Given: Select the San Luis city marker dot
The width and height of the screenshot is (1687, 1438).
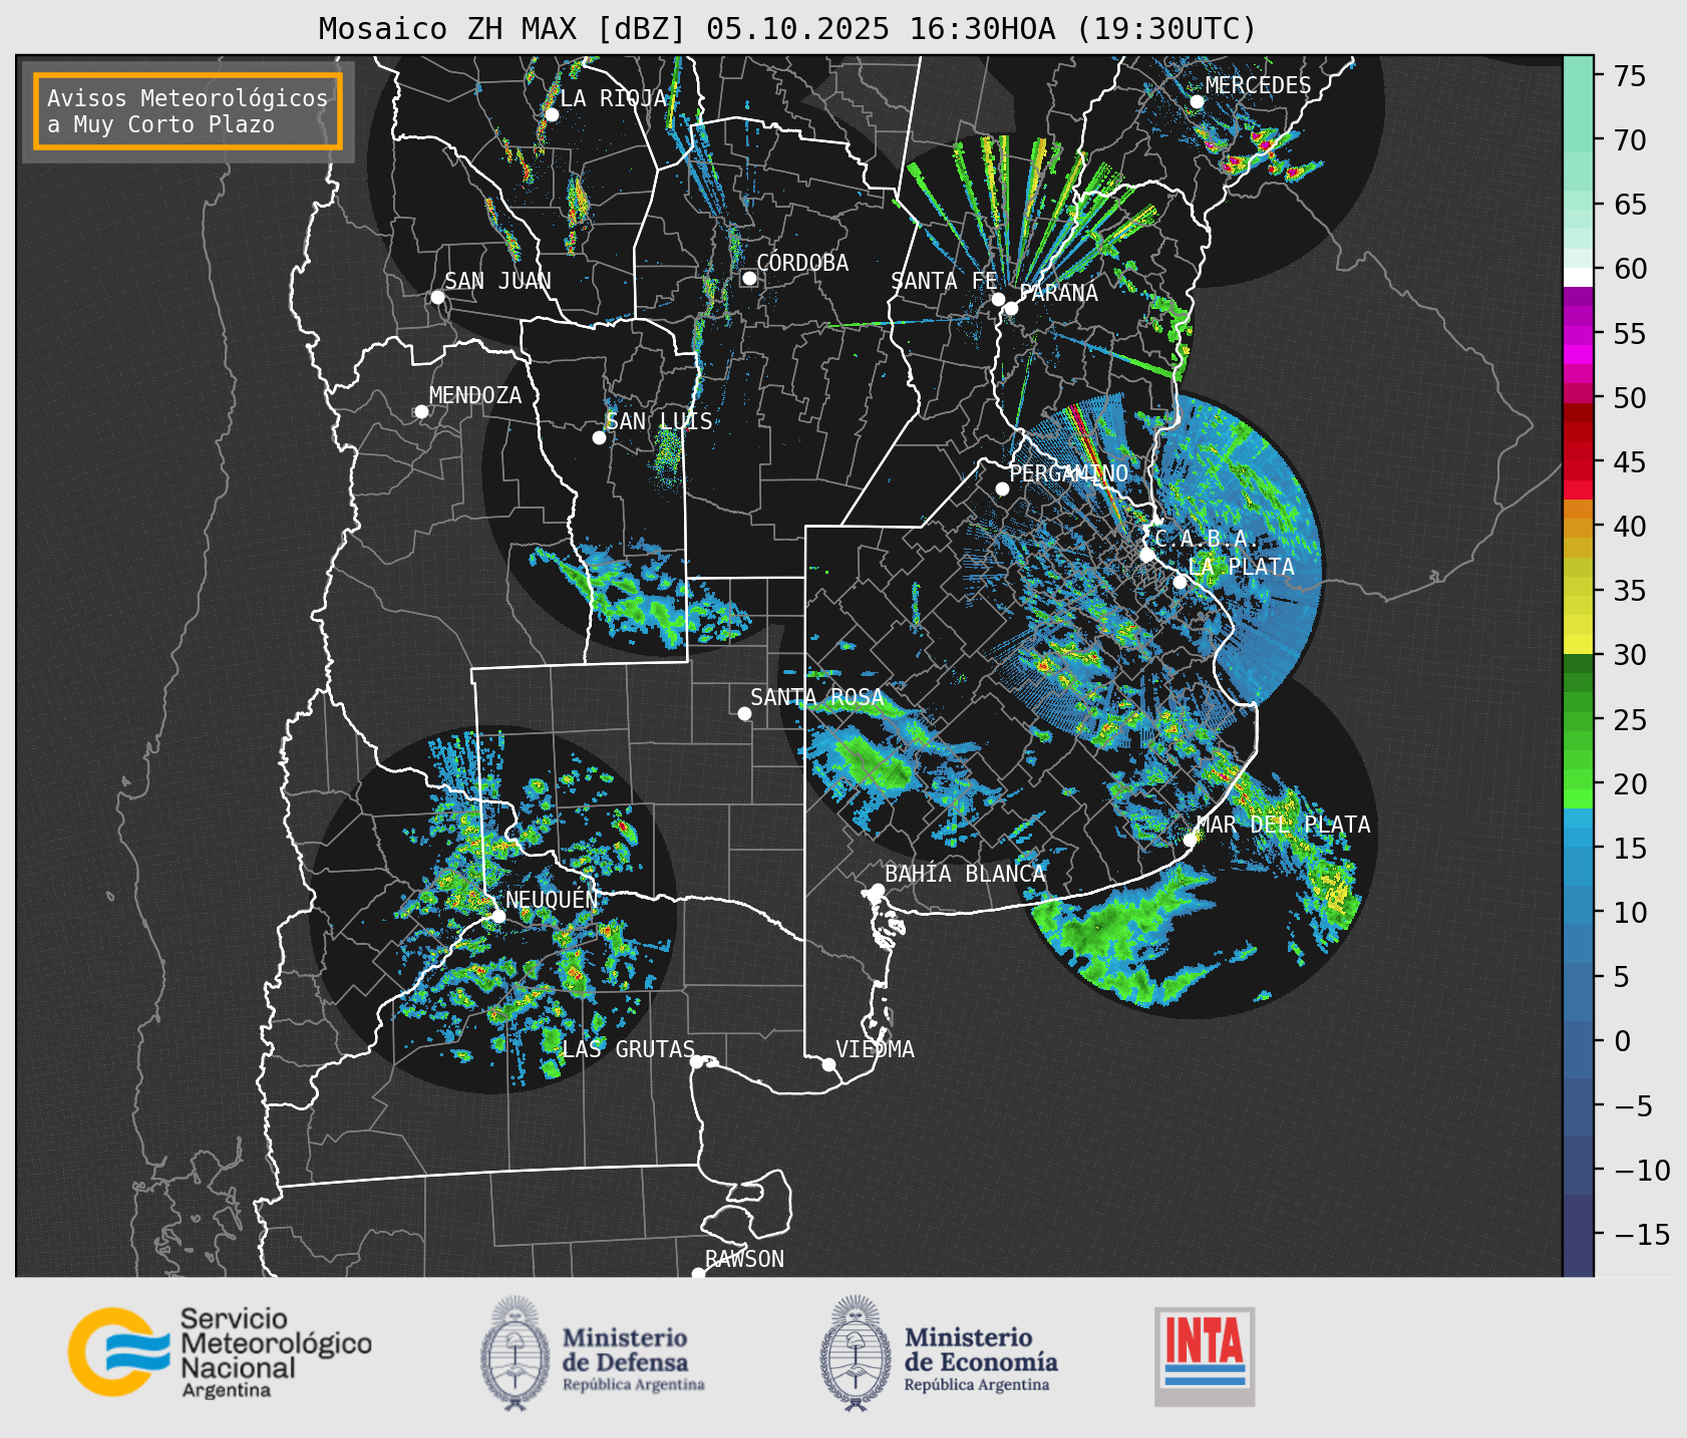Looking at the screenshot, I should [x=599, y=438].
